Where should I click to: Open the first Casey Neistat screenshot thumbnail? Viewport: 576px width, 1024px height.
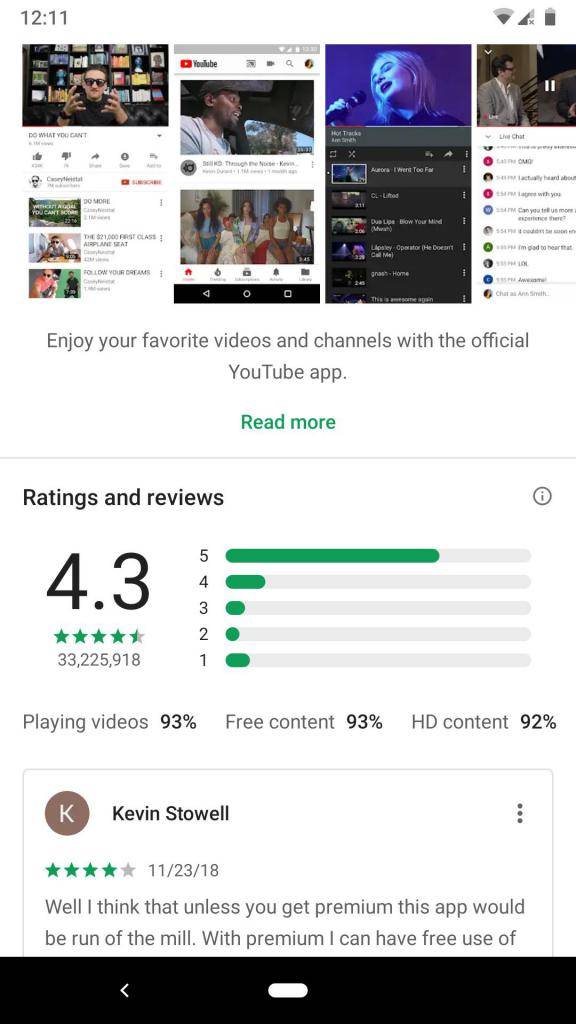95,174
